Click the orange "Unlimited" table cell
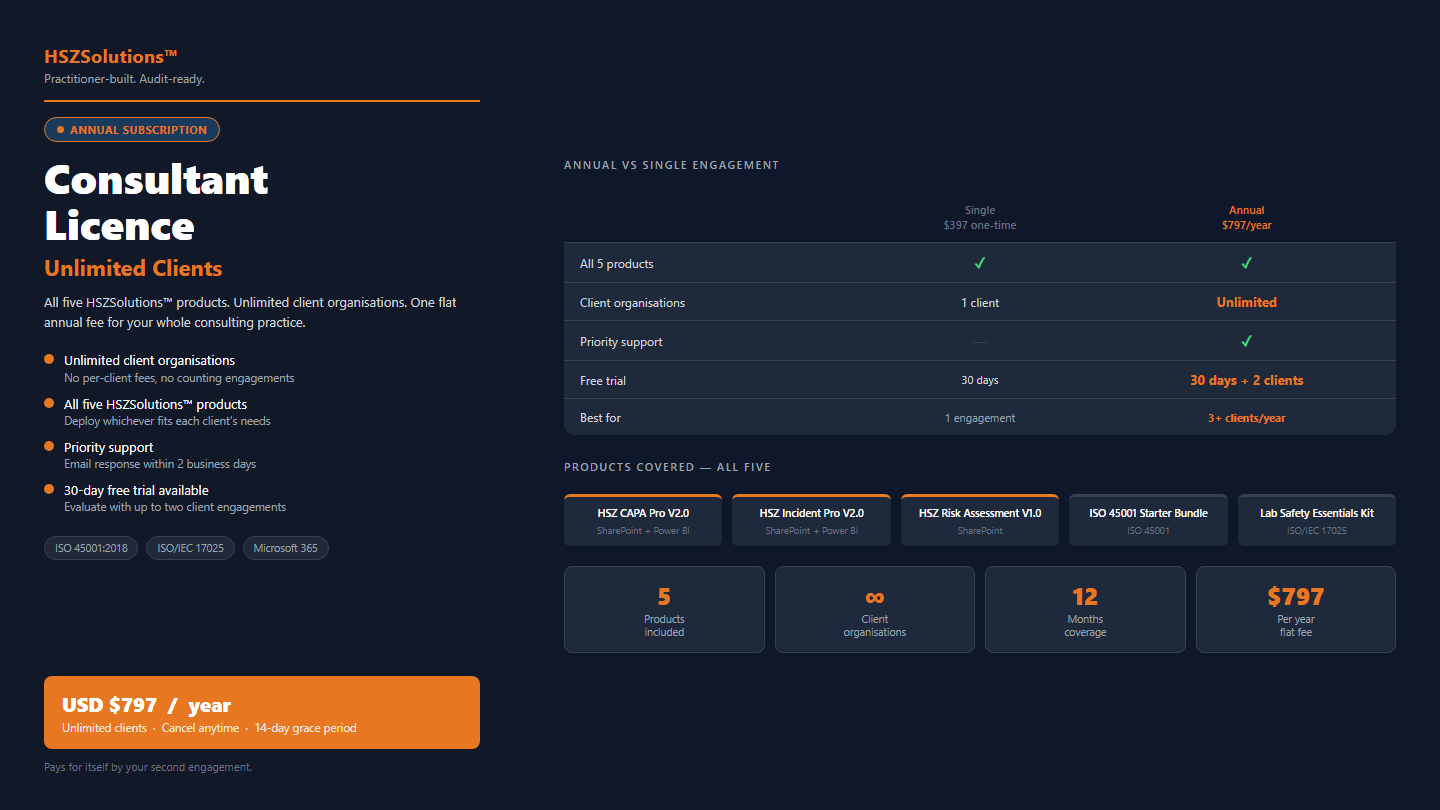The image size is (1440, 810). (x=1246, y=302)
